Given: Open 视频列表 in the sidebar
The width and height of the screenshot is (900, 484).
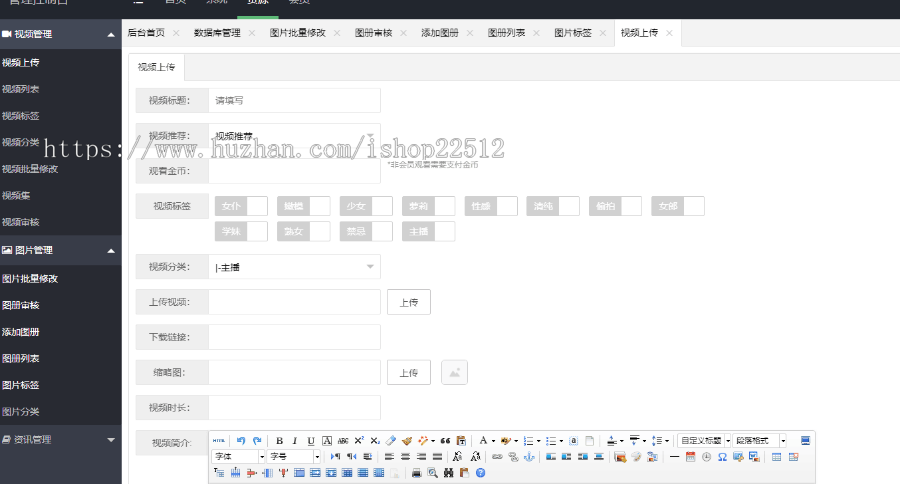Looking at the screenshot, I should coord(21,89).
